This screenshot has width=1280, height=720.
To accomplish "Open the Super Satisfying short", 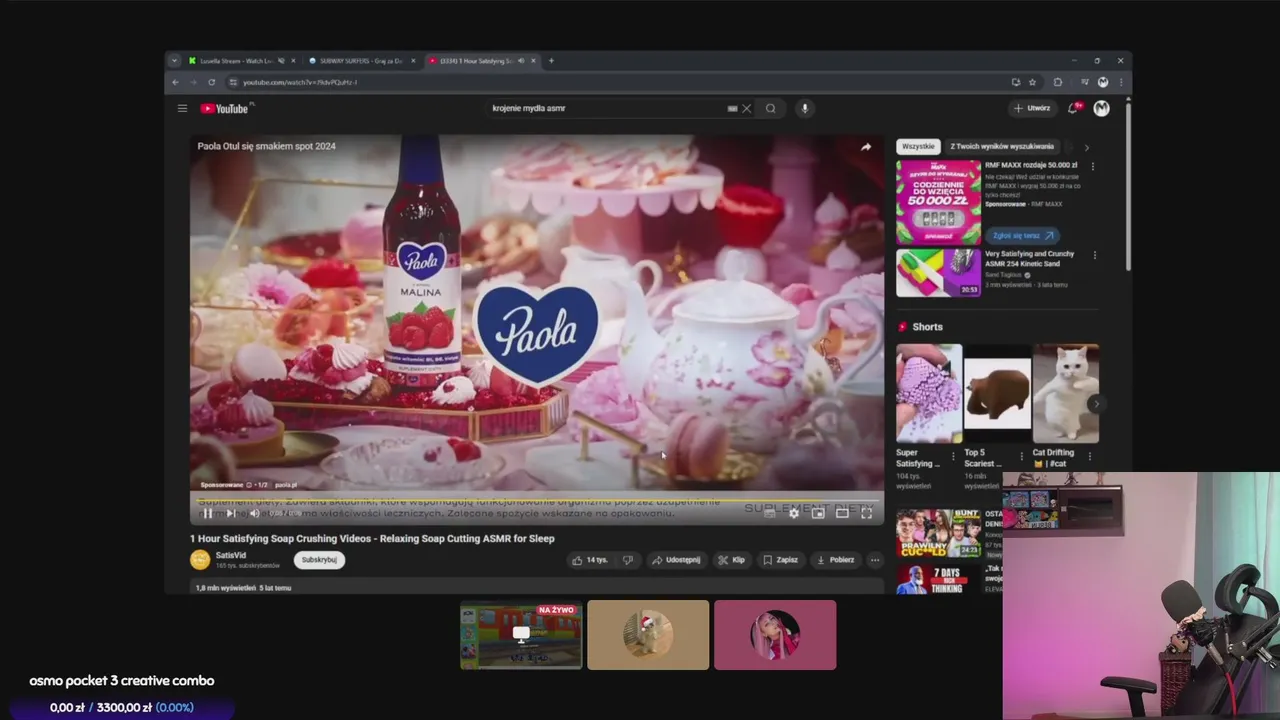I will click(929, 394).
